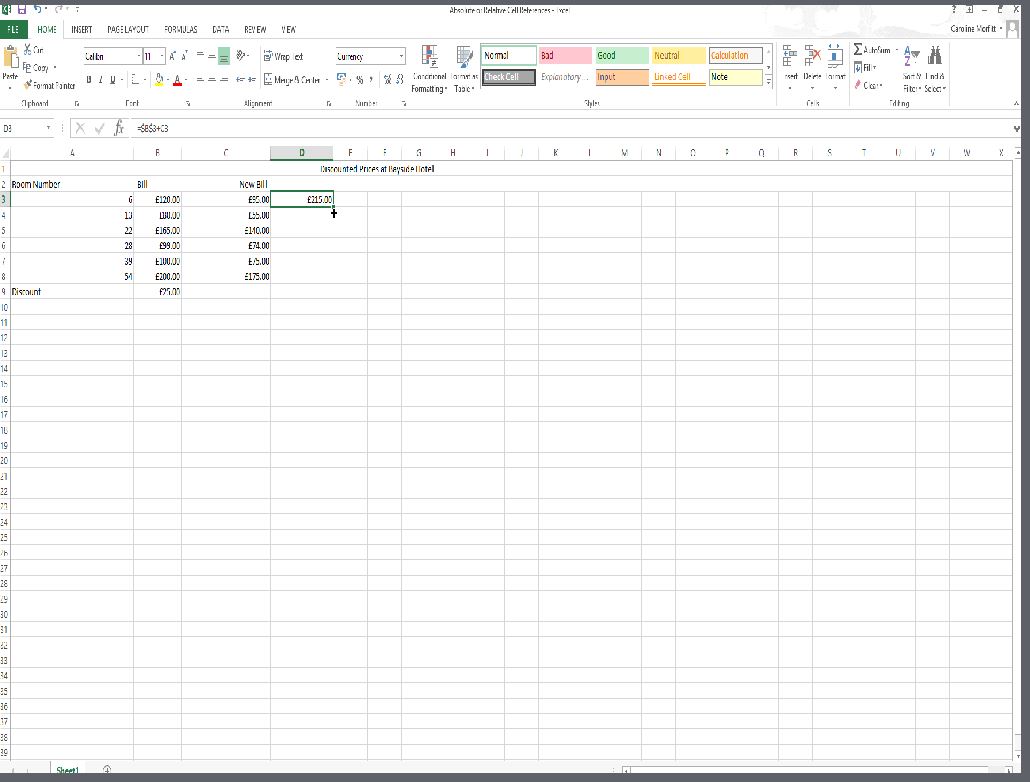Apply the Bad cell style
Viewport: 1030px width, 782px height.
tap(565, 56)
